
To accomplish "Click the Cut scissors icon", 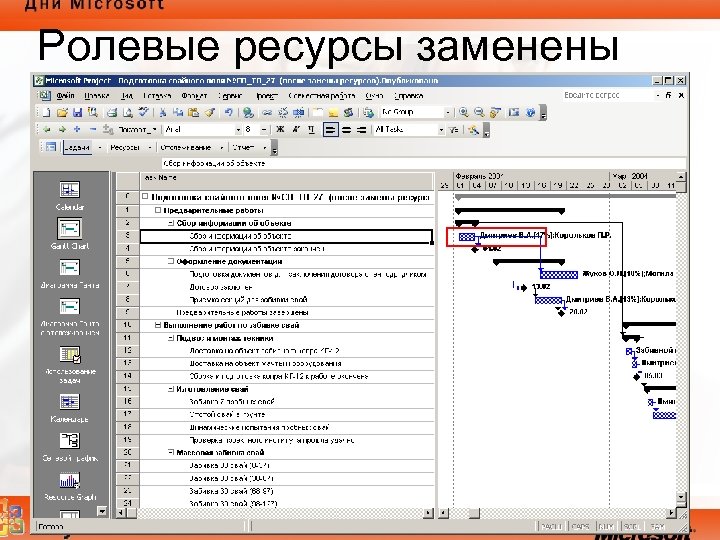I will point(163,112).
